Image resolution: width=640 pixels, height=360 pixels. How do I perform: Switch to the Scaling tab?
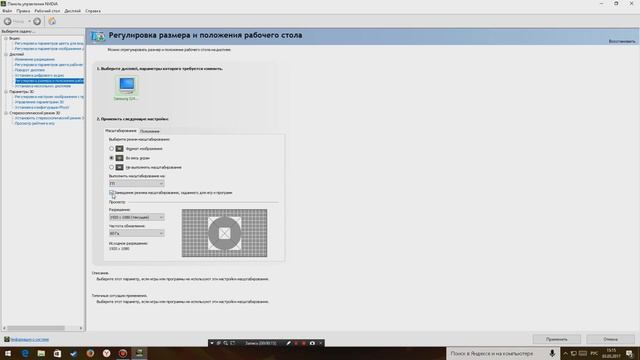(x=120, y=131)
